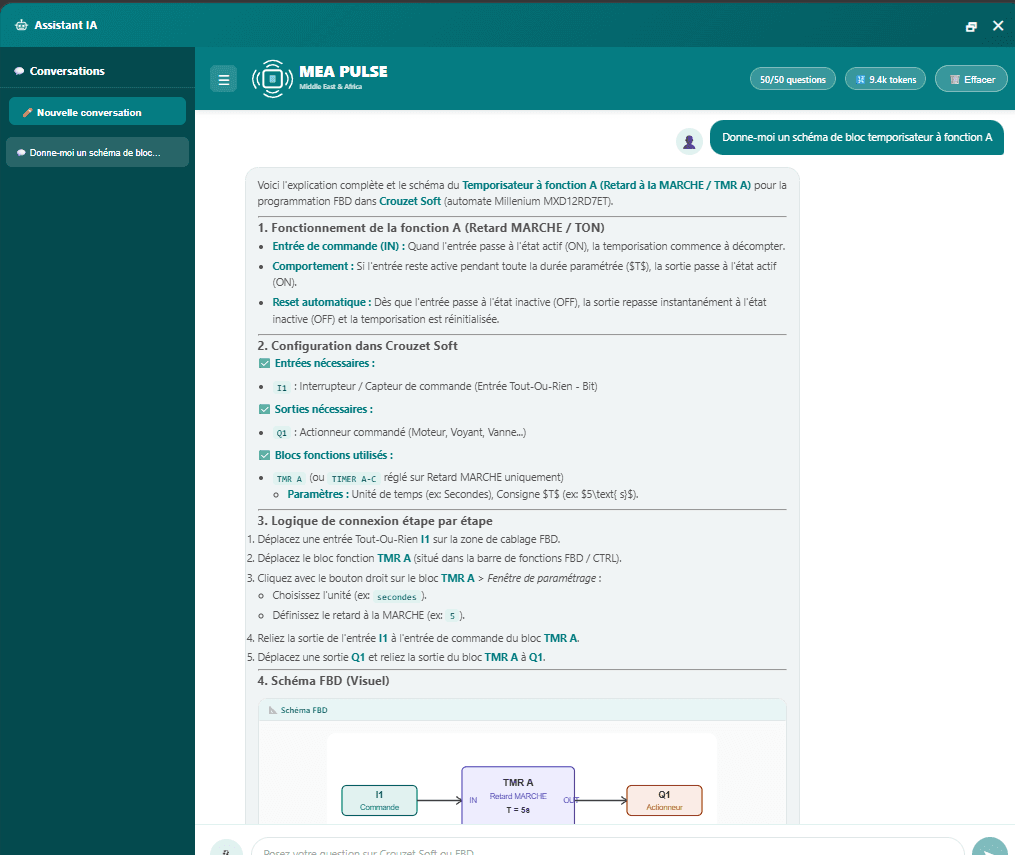Focus the question input field

[607, 849]
